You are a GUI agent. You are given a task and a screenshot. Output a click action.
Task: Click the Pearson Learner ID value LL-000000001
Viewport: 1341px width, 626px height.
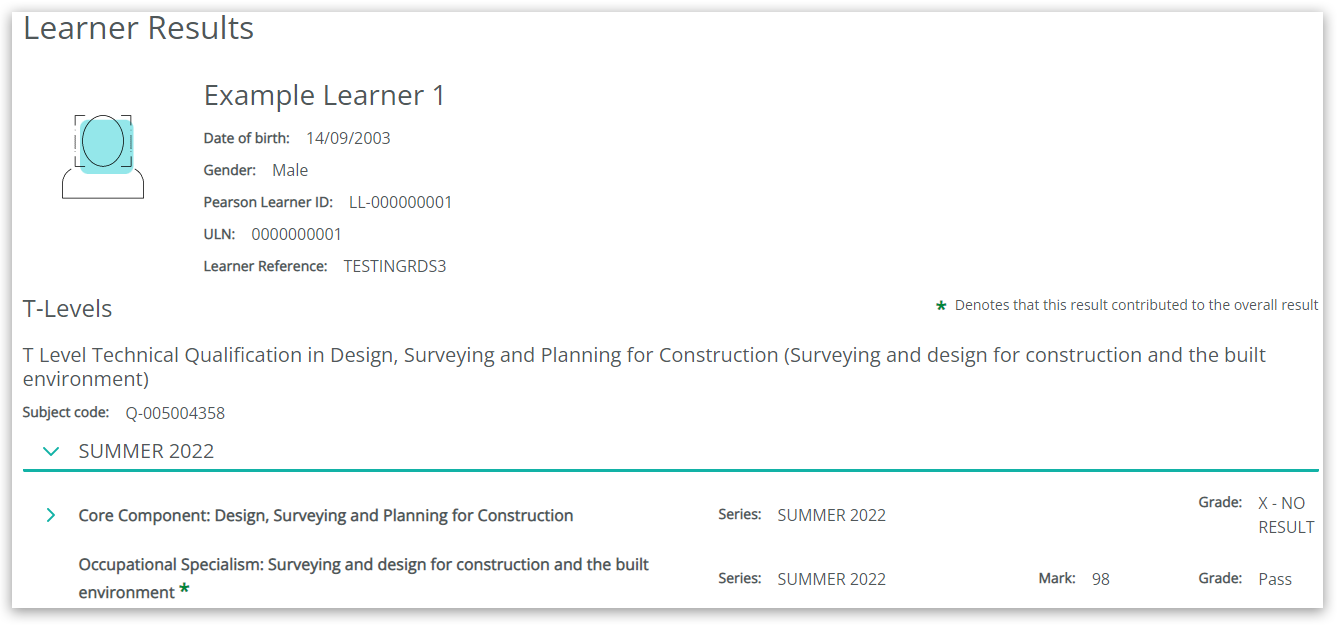coord(400,202)
